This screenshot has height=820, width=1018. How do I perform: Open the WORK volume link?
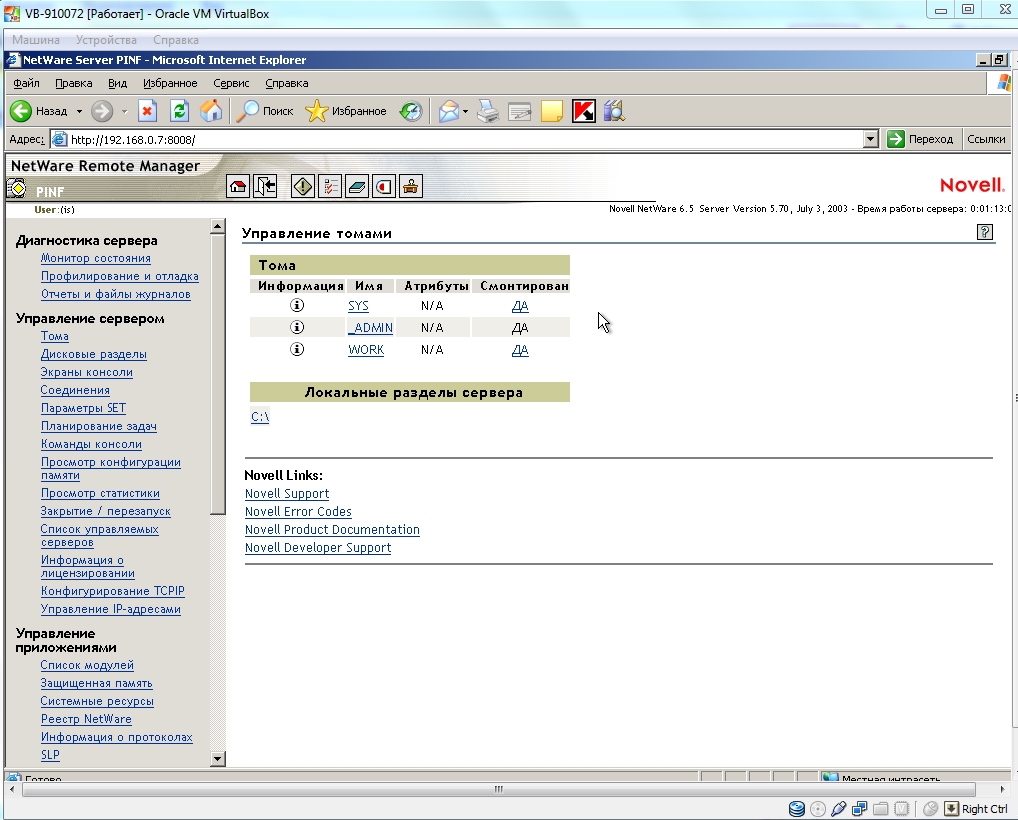click(366, 350)
